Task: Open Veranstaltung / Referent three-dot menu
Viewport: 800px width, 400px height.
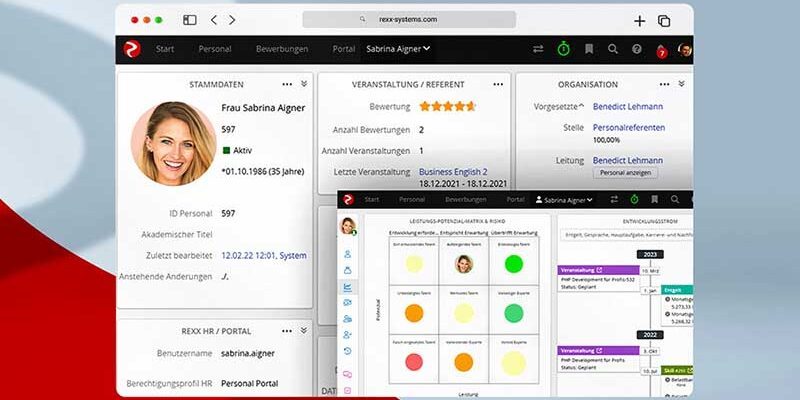Action: (x=498, y=84)
